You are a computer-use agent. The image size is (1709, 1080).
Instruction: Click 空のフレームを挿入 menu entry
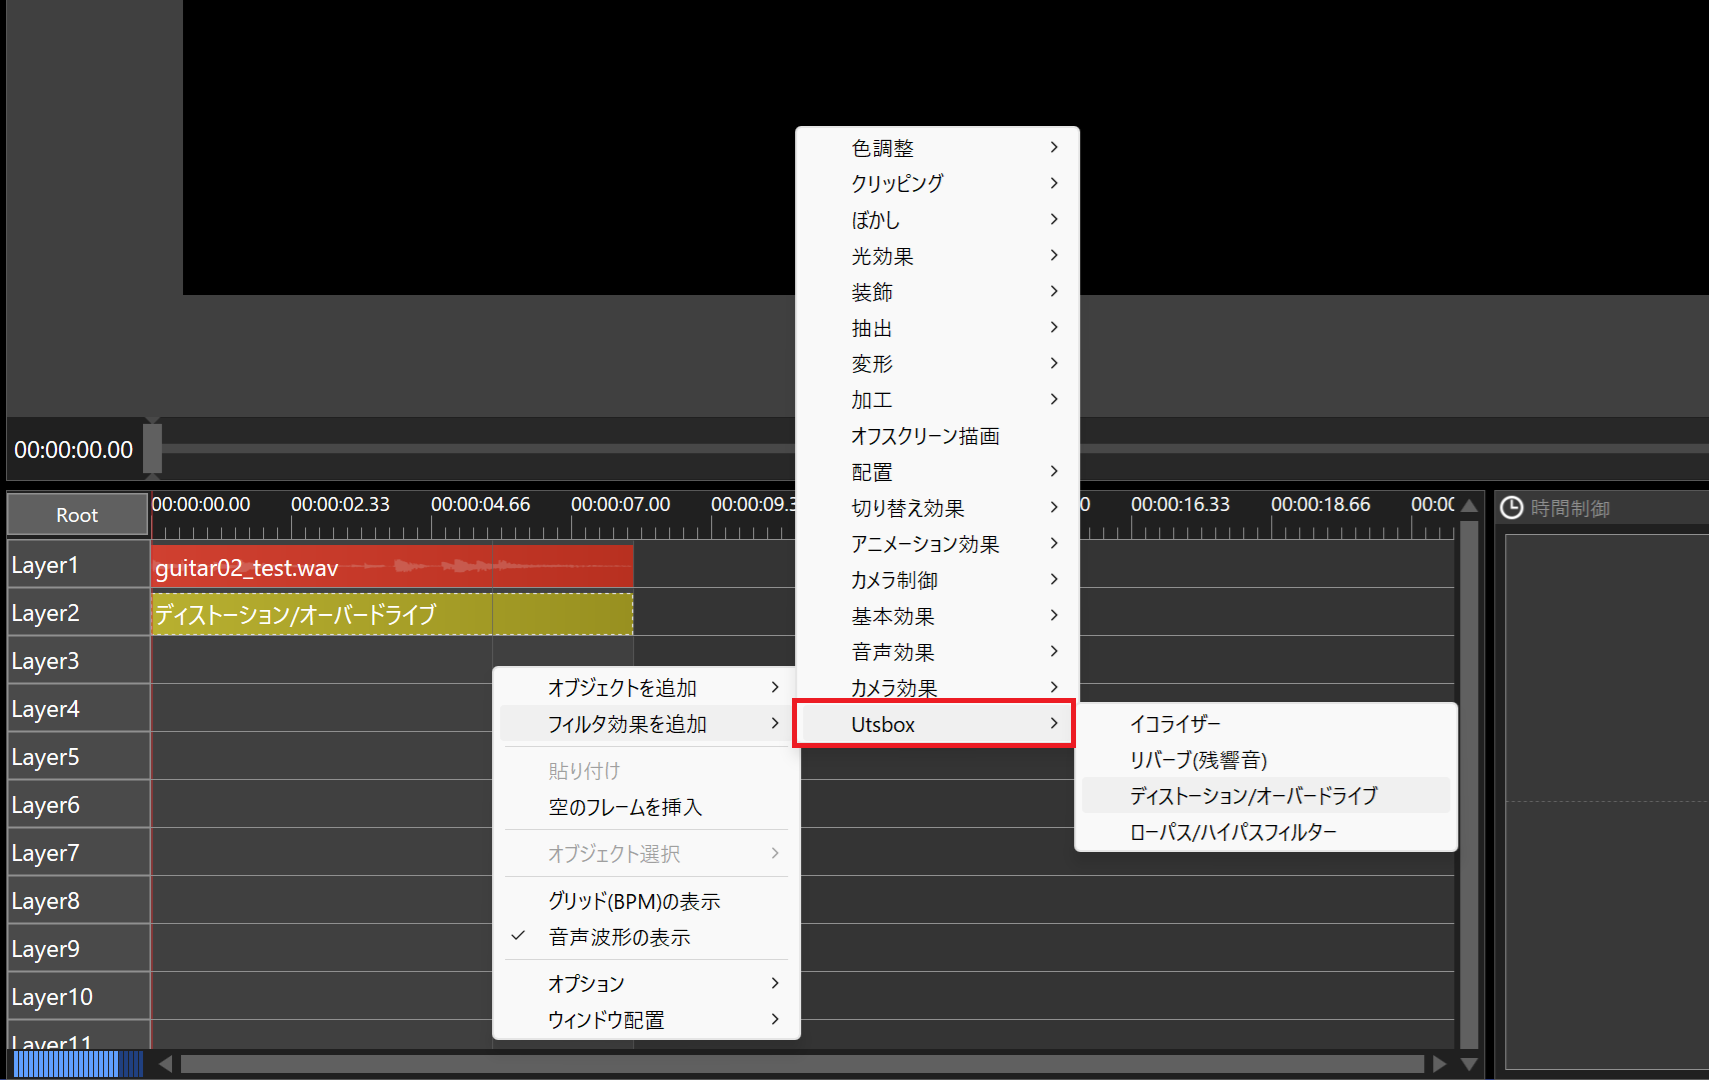tap(625, 807)
